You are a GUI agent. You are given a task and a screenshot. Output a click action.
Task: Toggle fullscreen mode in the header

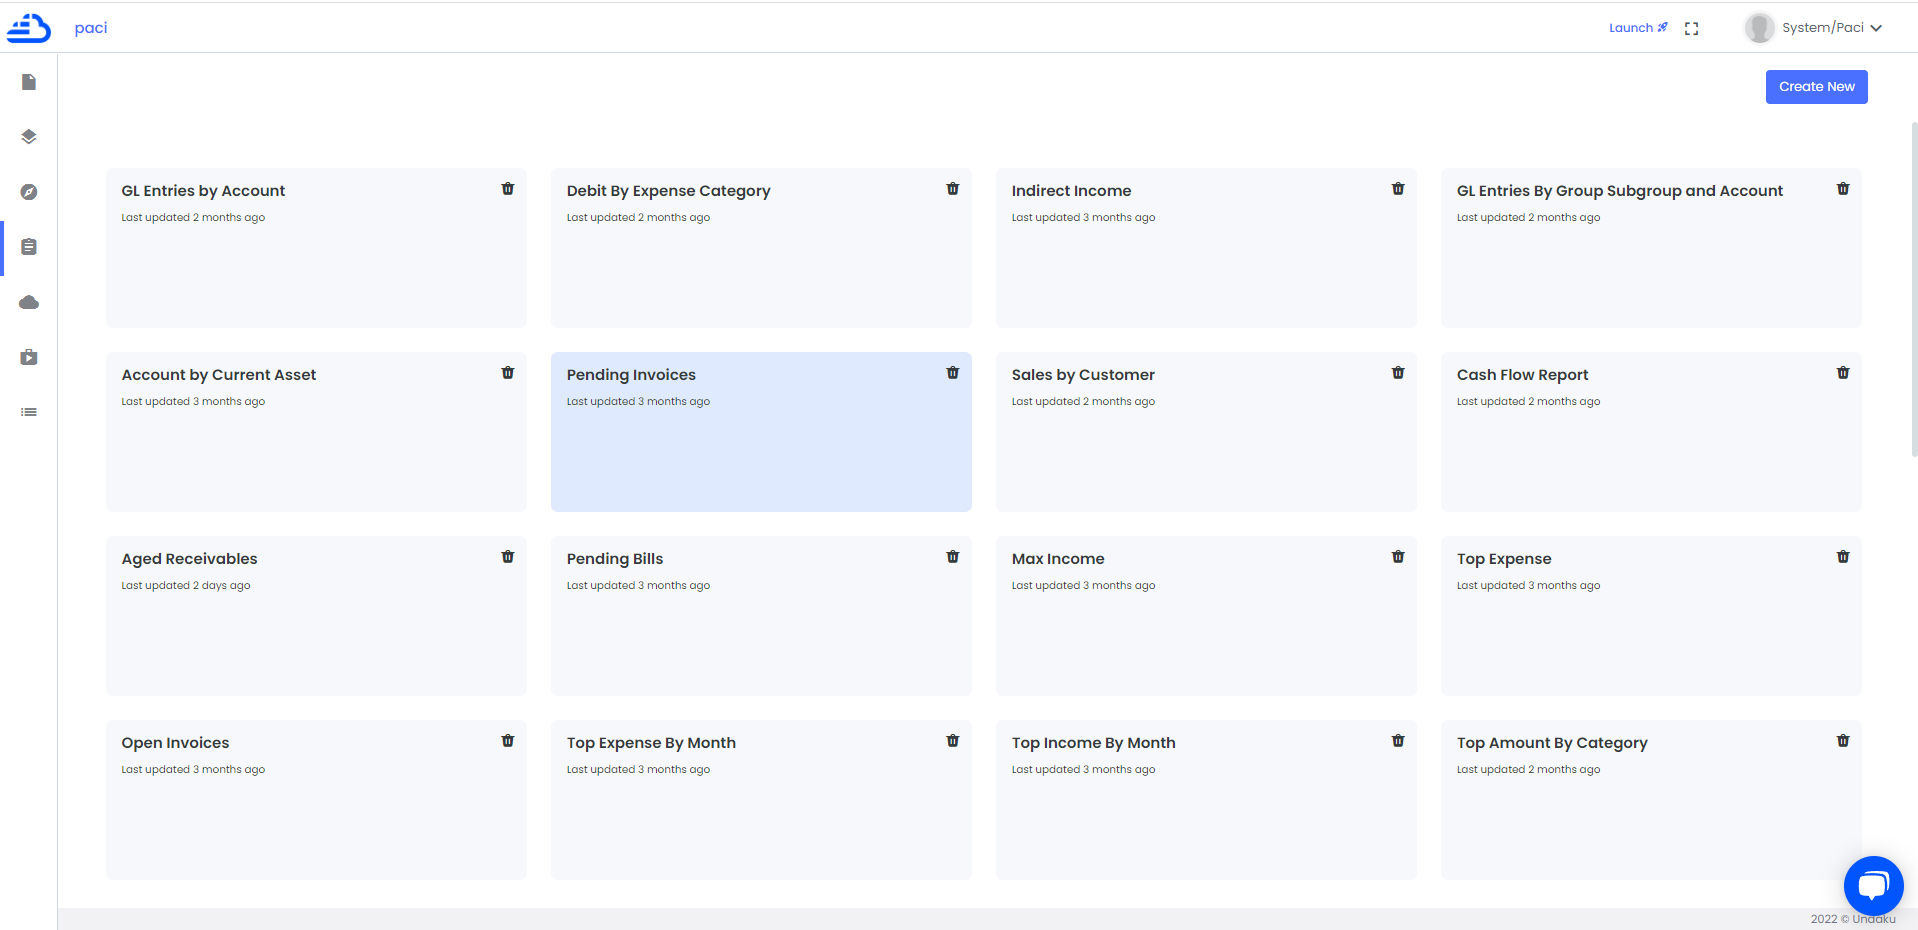point(1692,29)
